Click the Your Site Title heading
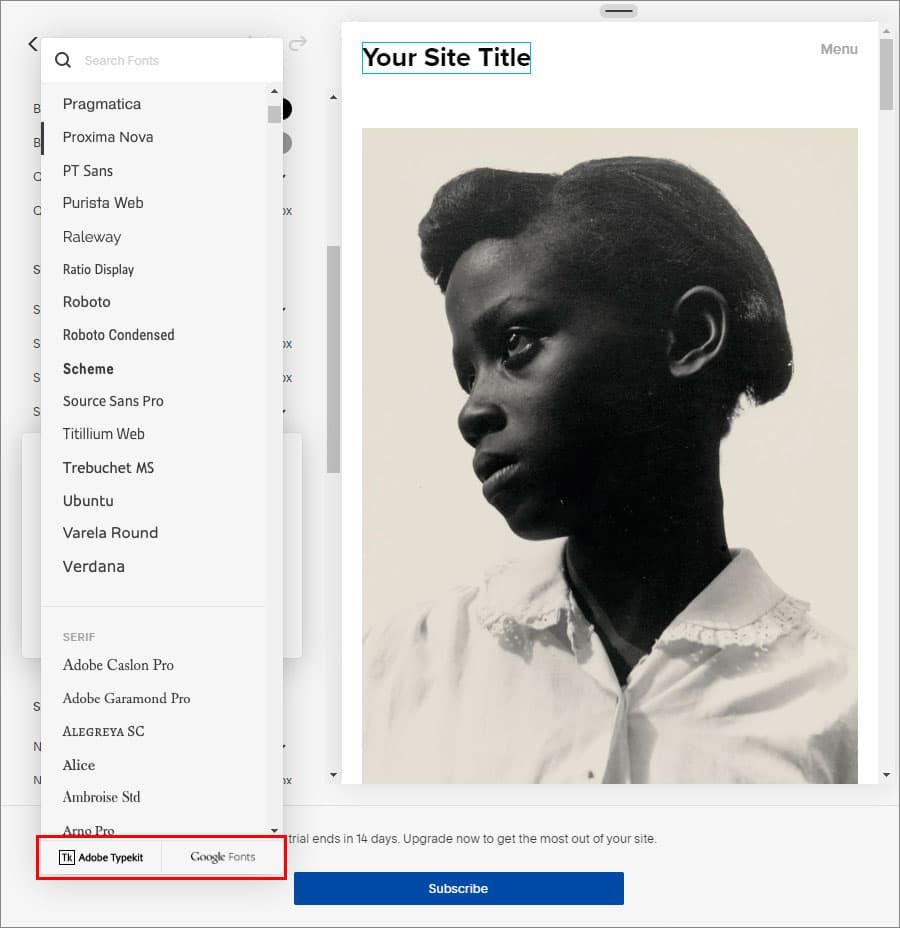Image resolution: width=900 pixels, height=928 pixels. pyautogui.click(x=446, y=58)
